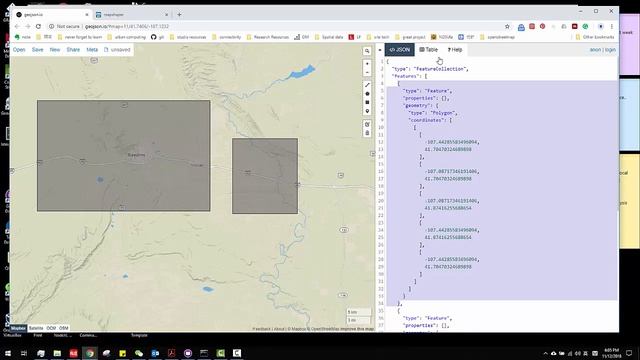Select the Satellite base layer
Image resolution: width=640 pixels, height=360 pixels.
tap(36, 328)
